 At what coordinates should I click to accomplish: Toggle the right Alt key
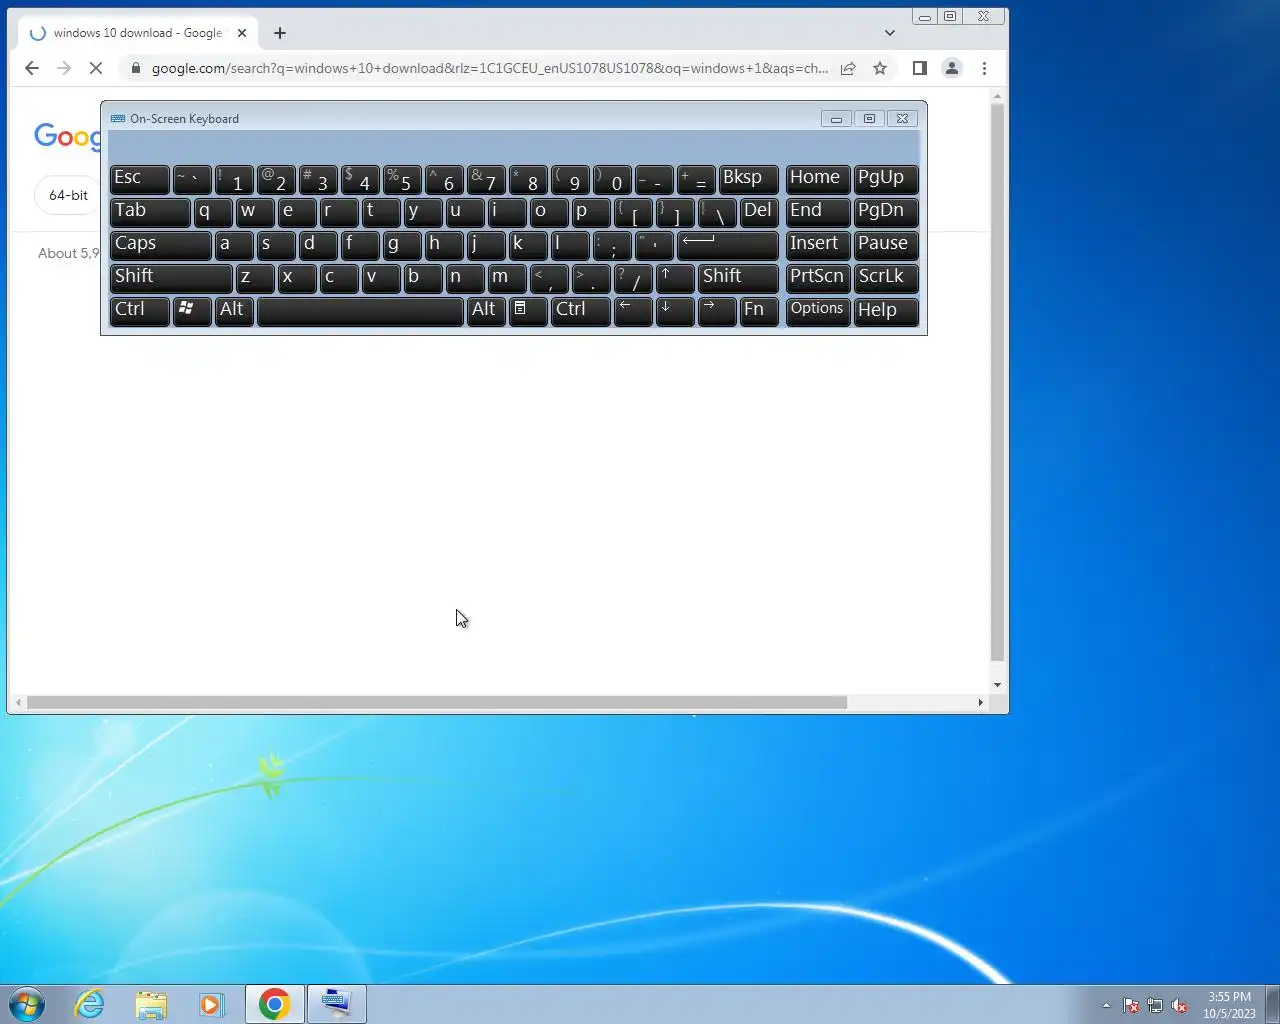(x=486, y=311)
